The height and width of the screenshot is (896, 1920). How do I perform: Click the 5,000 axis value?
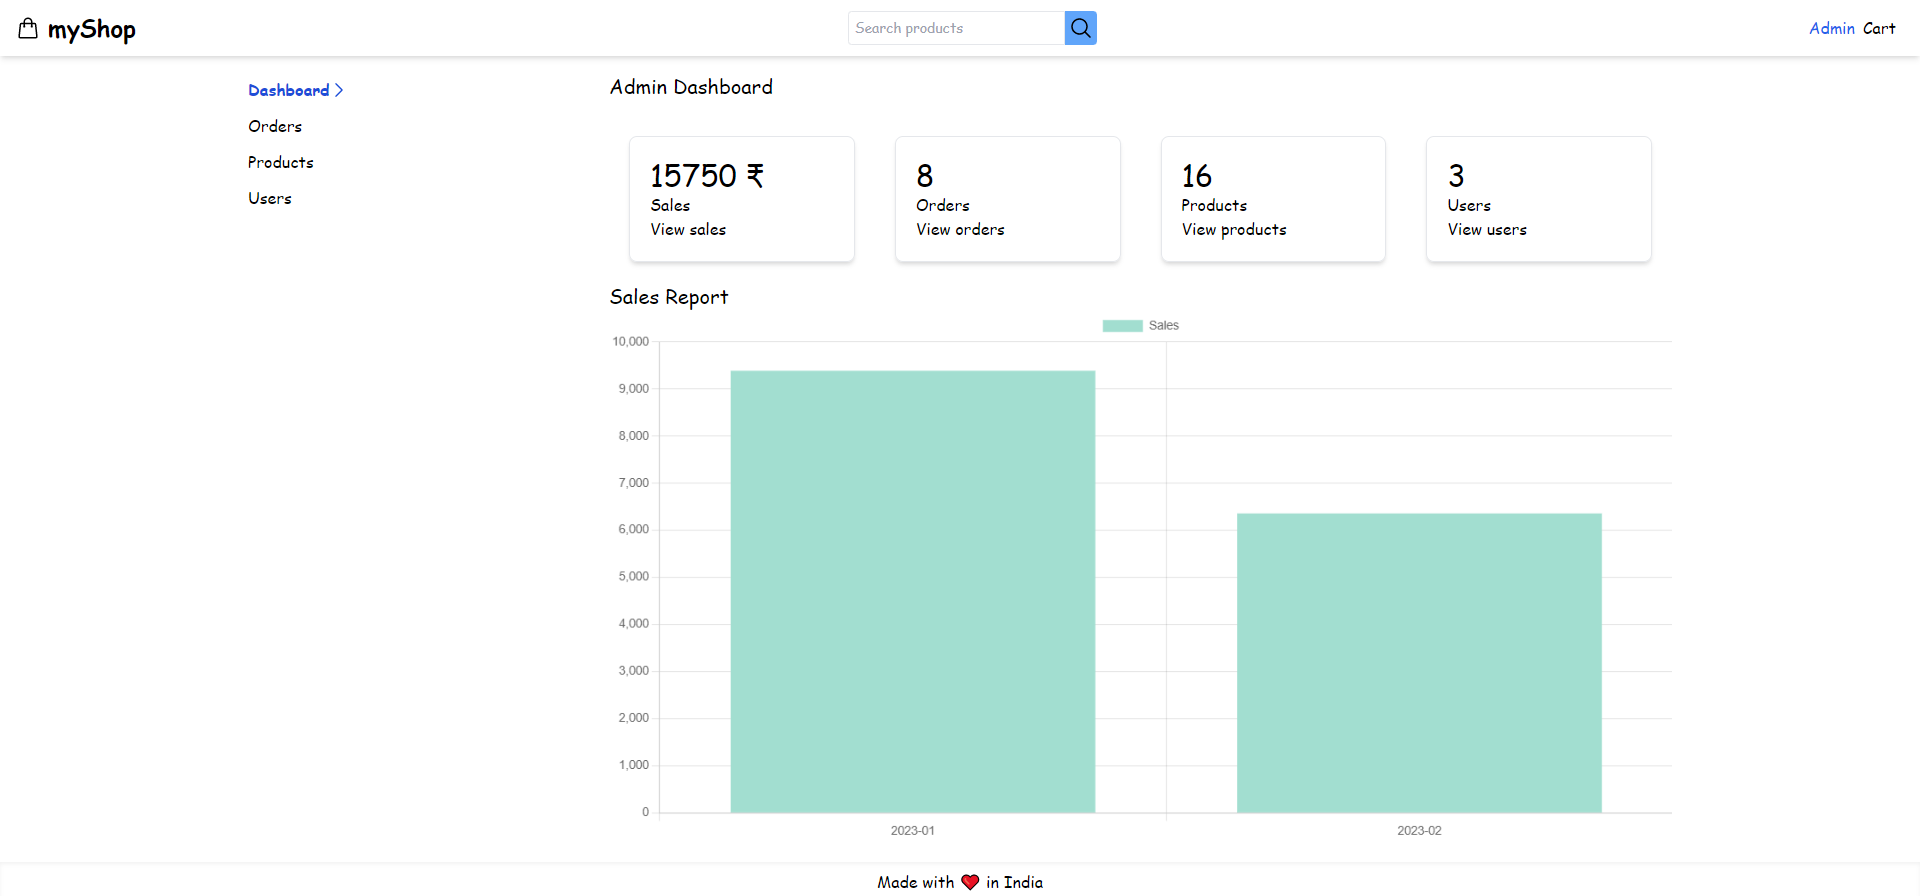tap(633, 577)
